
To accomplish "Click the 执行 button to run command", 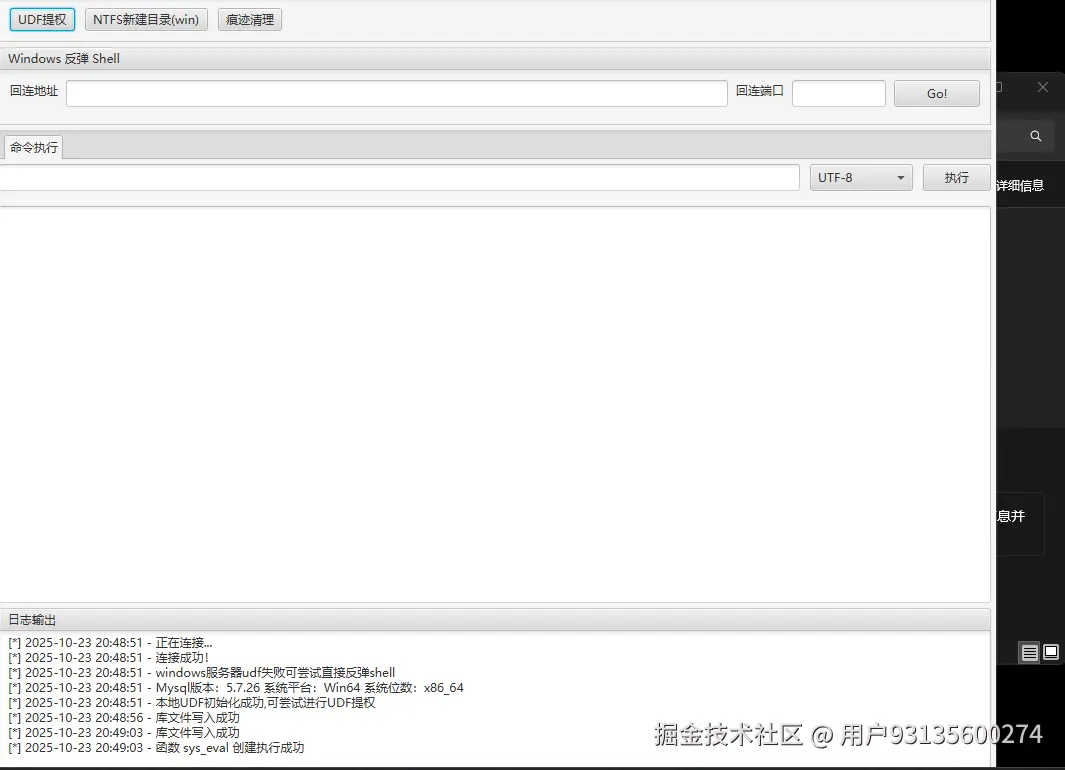I will click(x=956, y=177).
